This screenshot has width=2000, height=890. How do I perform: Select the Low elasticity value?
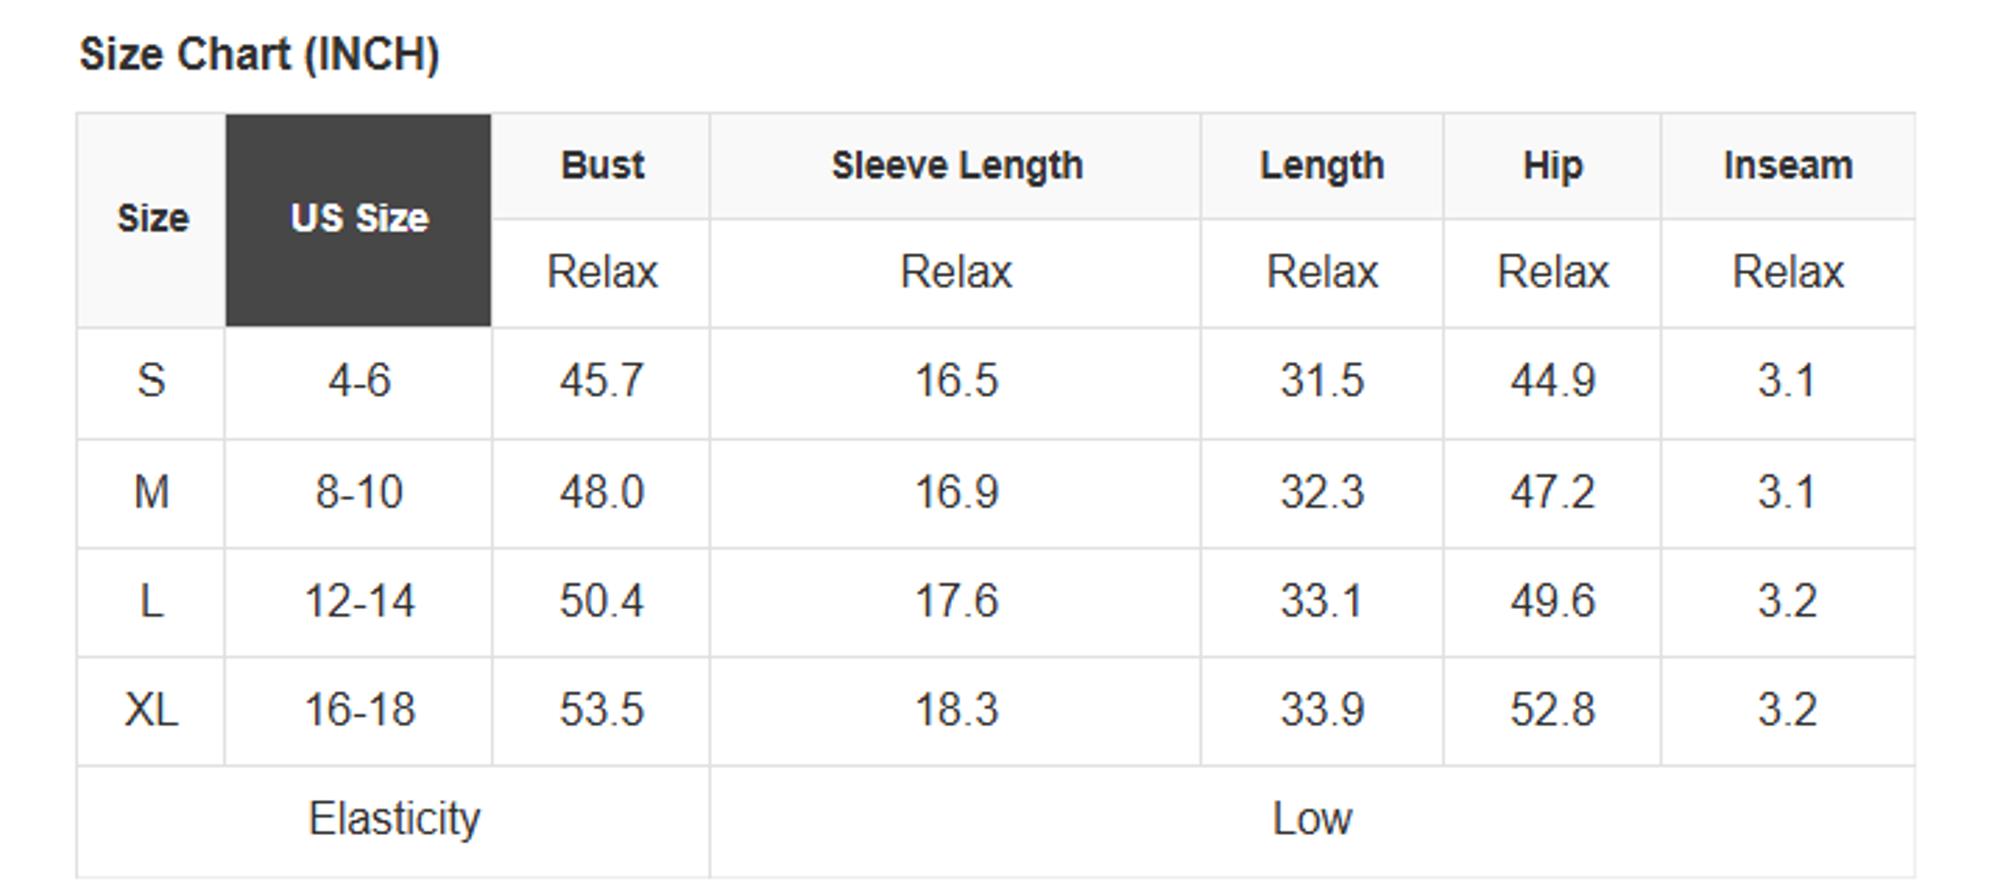point(1311,819)
